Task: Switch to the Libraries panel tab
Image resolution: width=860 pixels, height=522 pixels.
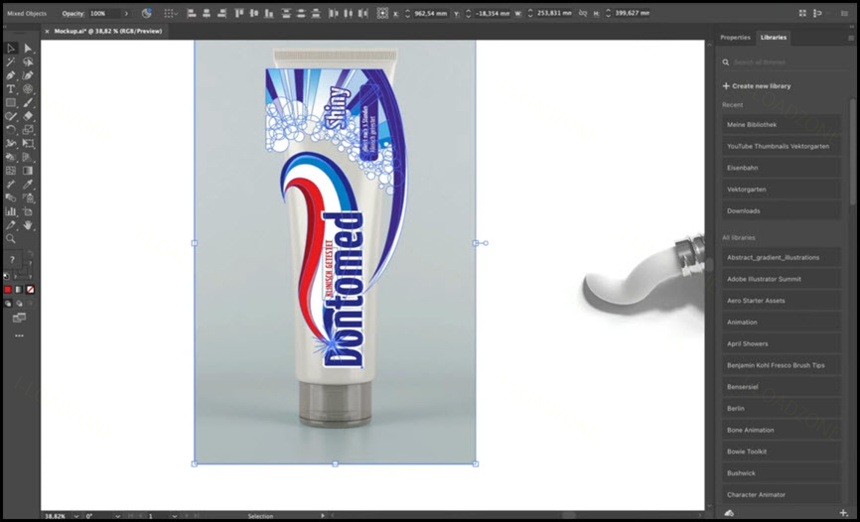Action: click(773, 37)
